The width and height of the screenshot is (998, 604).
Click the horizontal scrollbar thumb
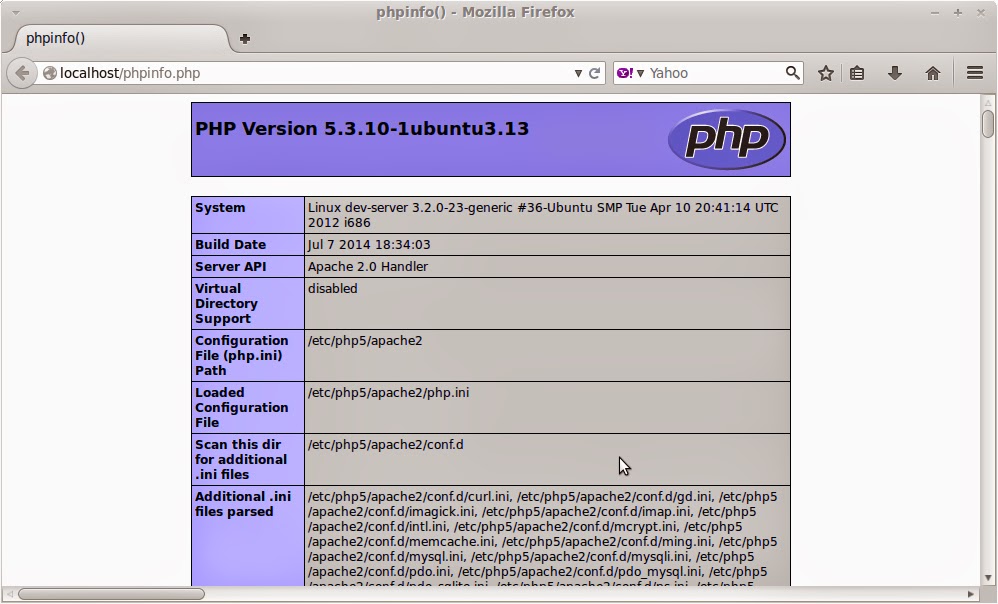(111, 594)
